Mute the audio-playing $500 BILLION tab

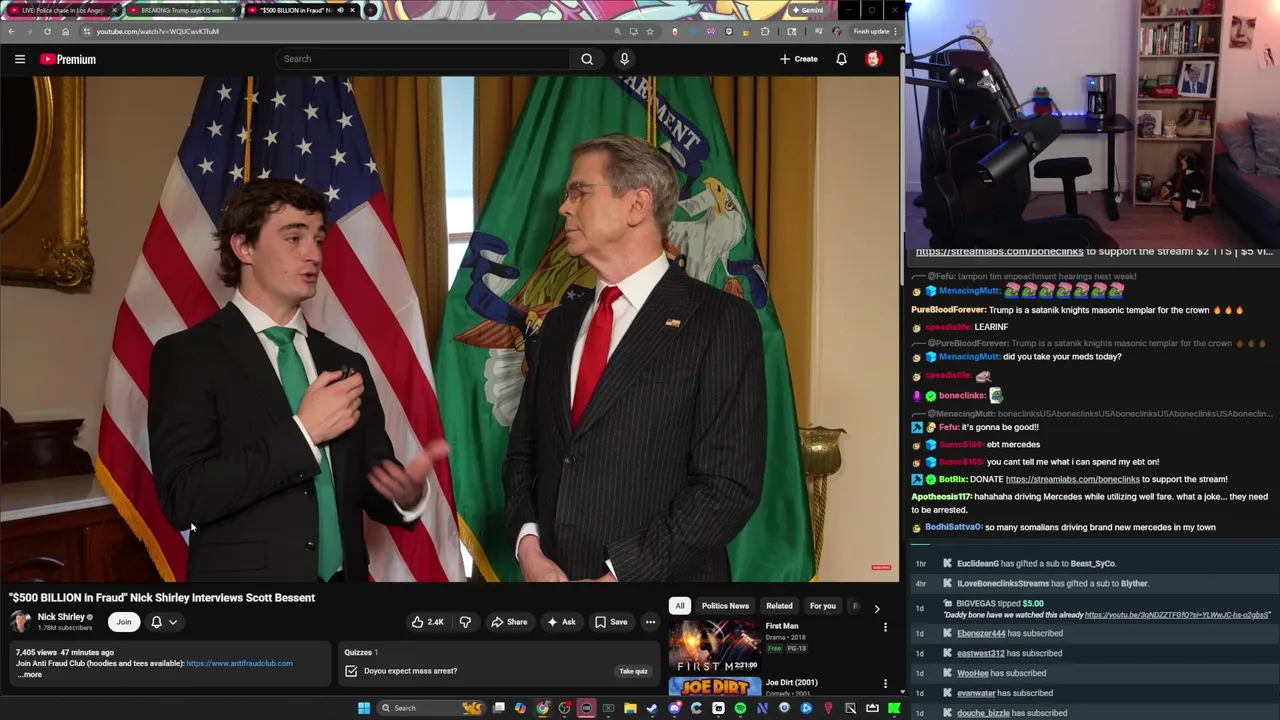[340, 10]
